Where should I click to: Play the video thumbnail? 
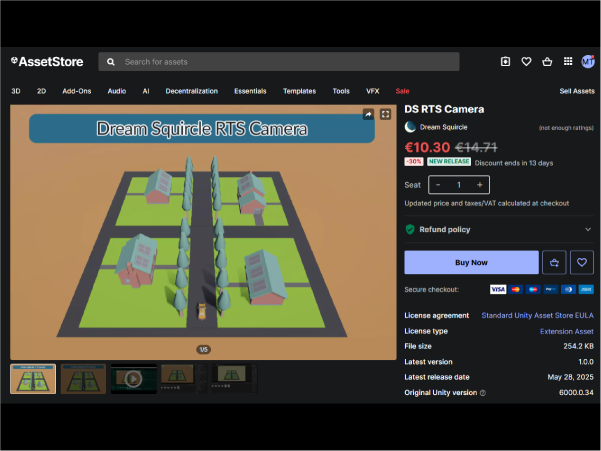coord(133,379)
